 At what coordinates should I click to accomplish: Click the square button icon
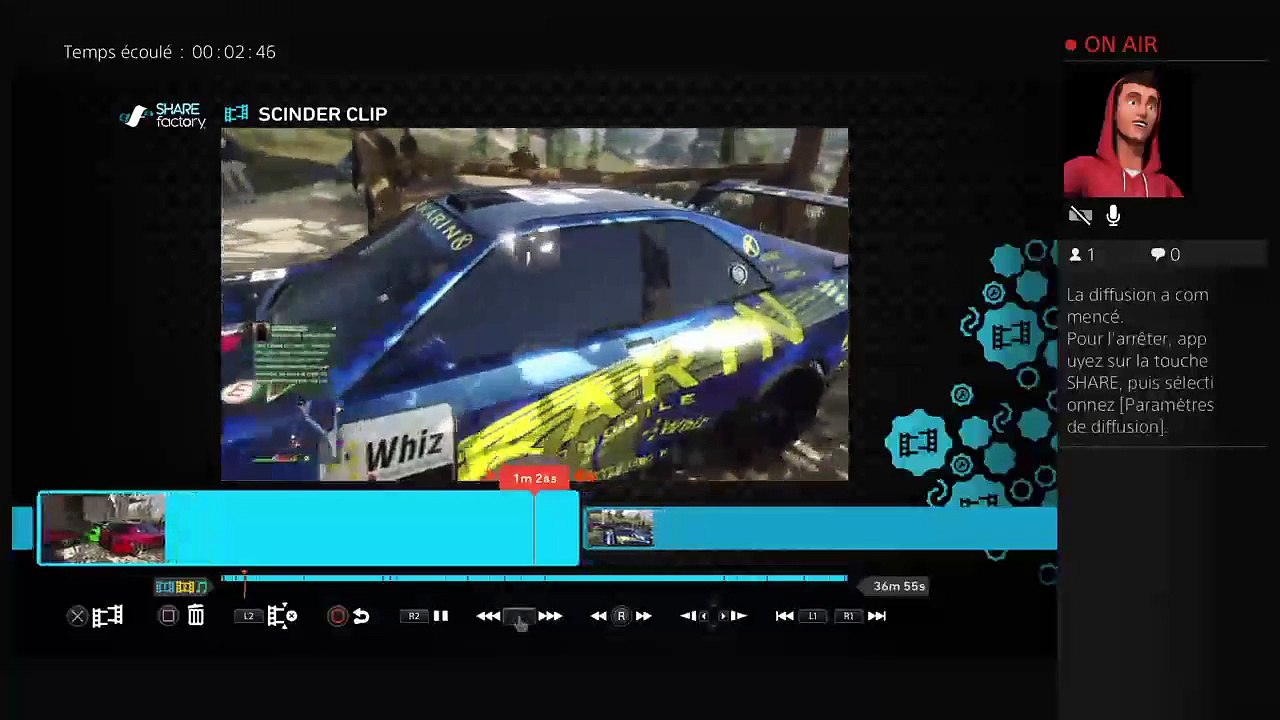click(169, 616)
